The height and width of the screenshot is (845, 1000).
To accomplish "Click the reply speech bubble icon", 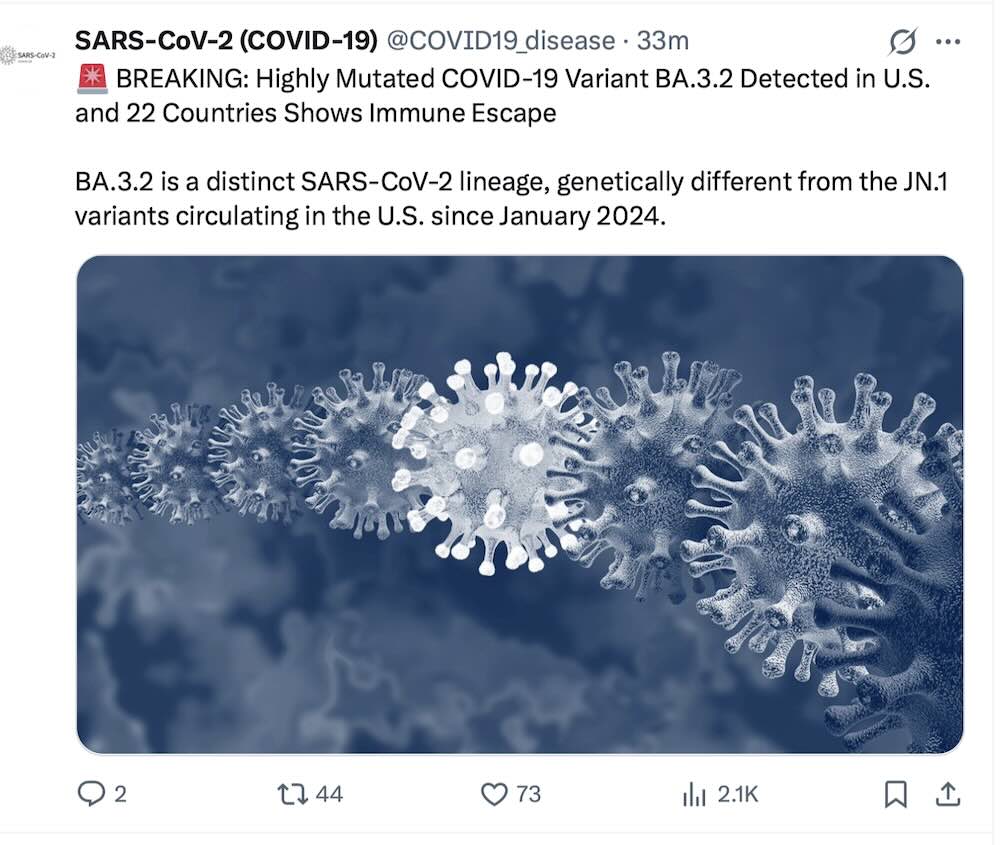I will point(93,794).
